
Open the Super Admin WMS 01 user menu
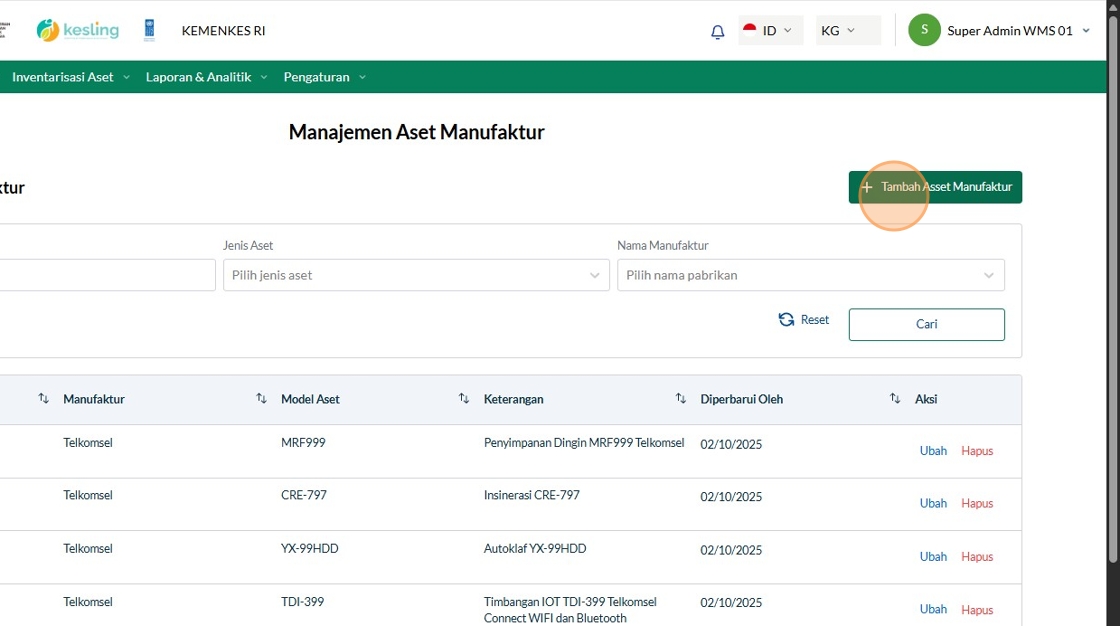(1010, 31)
